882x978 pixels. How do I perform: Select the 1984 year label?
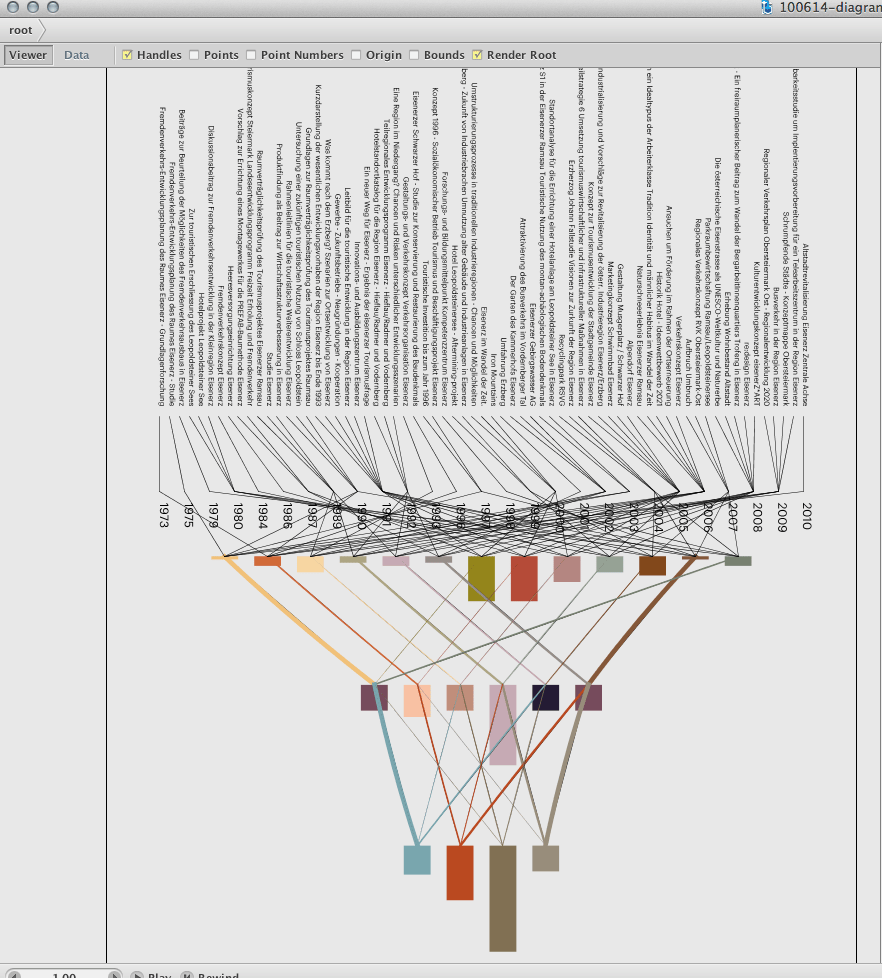click(263, 516)
